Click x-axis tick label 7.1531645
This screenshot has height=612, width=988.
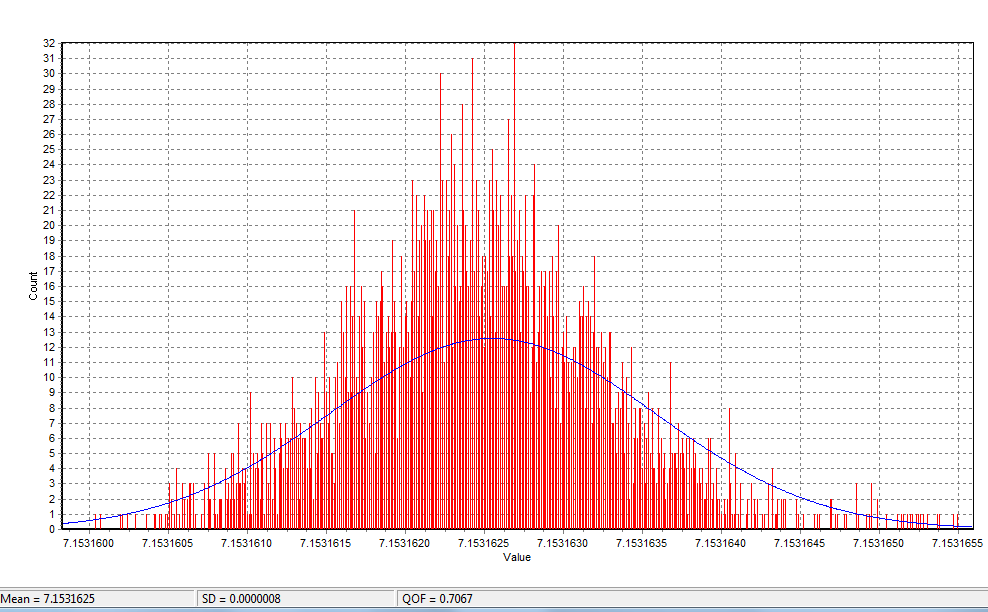coord(800,543)
